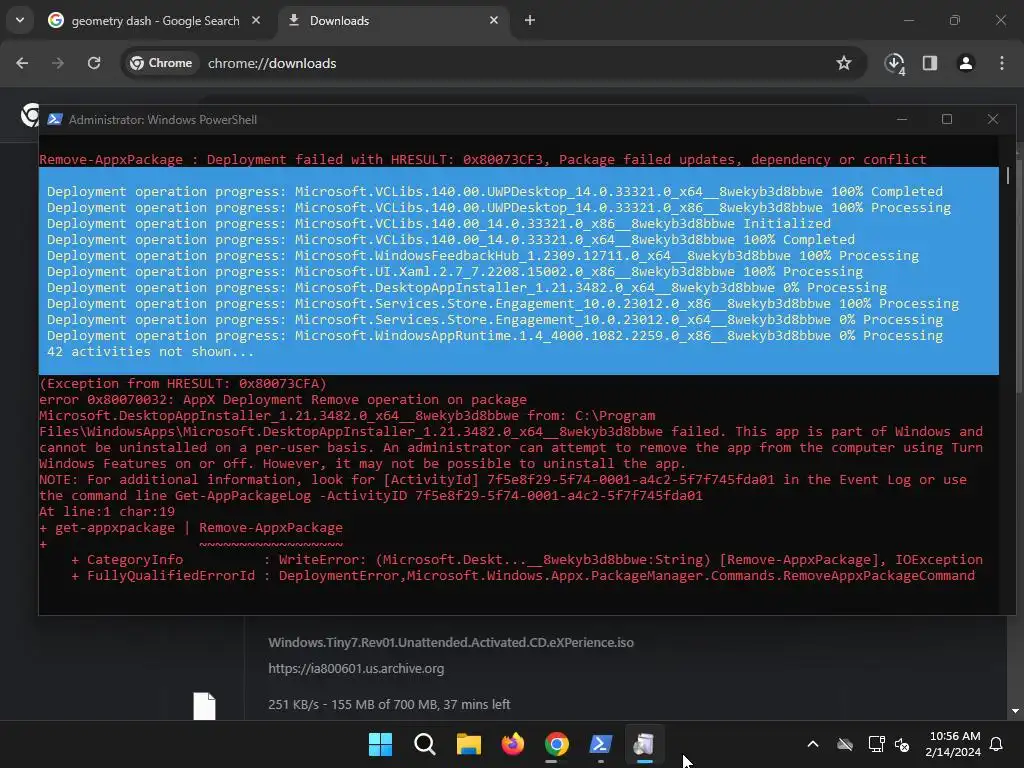1024x768 pixels.
Task: Click the PowerShell title bar icon
Action: [55, 120]
